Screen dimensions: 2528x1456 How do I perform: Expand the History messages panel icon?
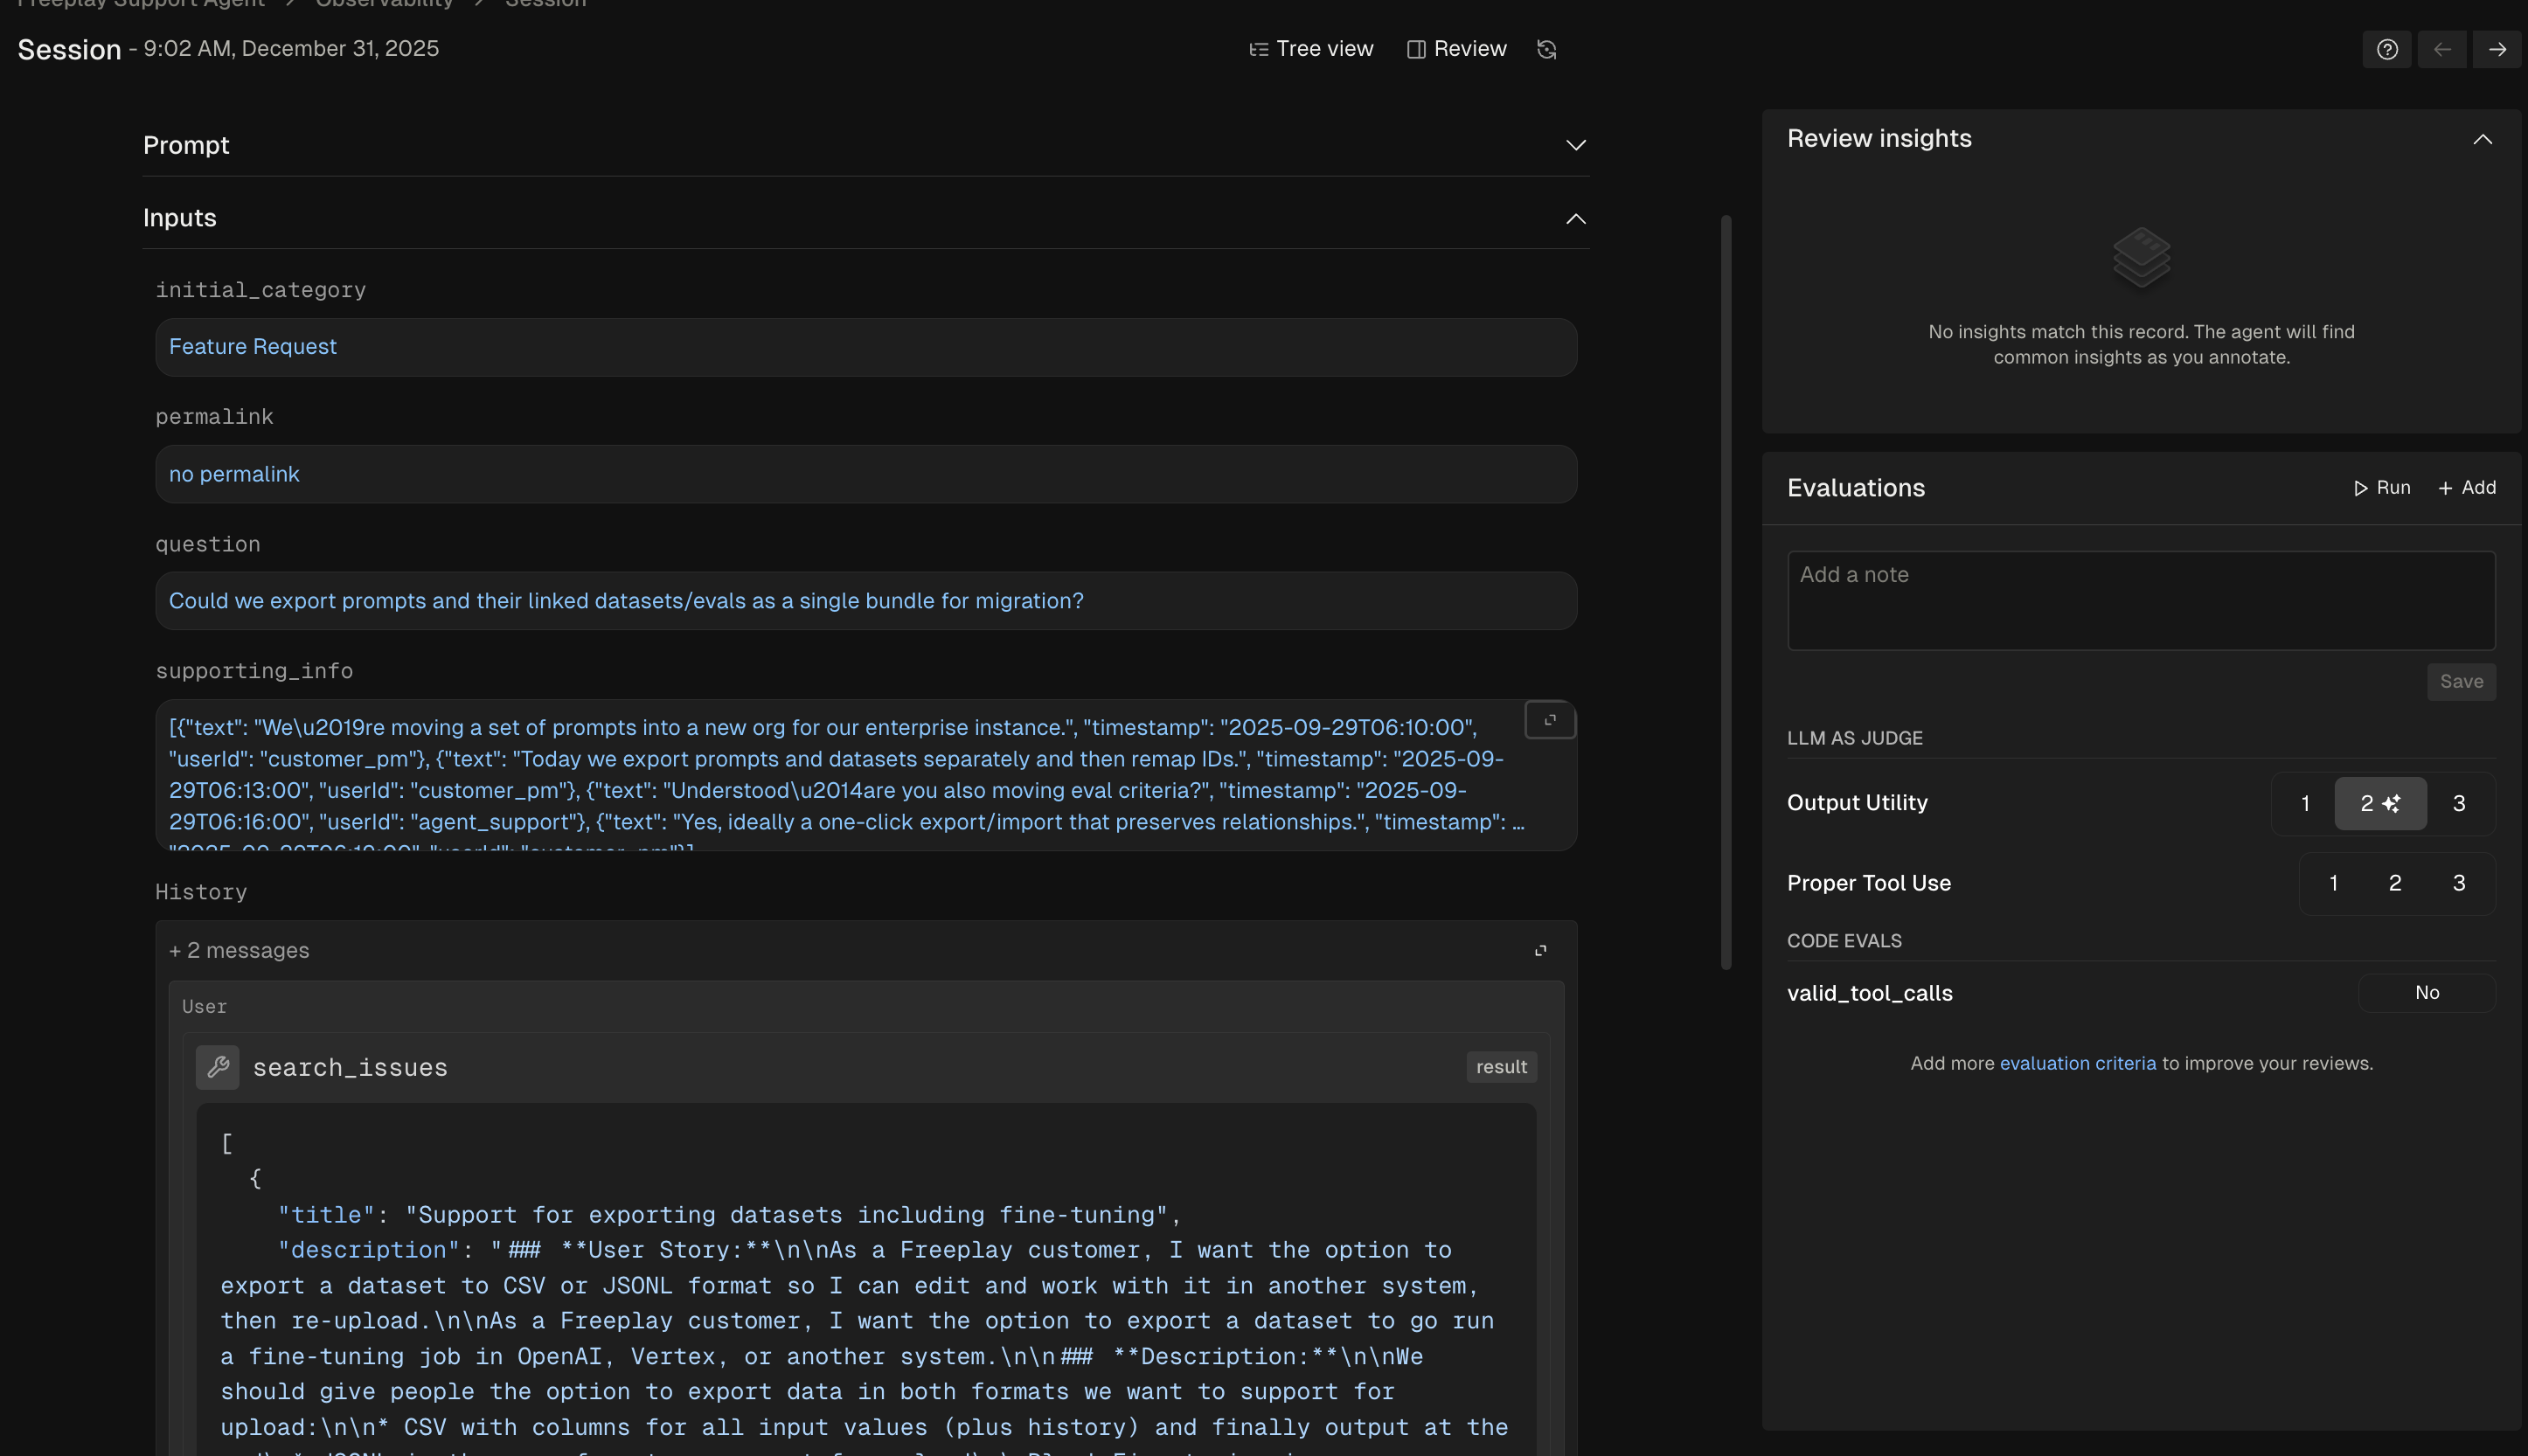click(1540, 951)
